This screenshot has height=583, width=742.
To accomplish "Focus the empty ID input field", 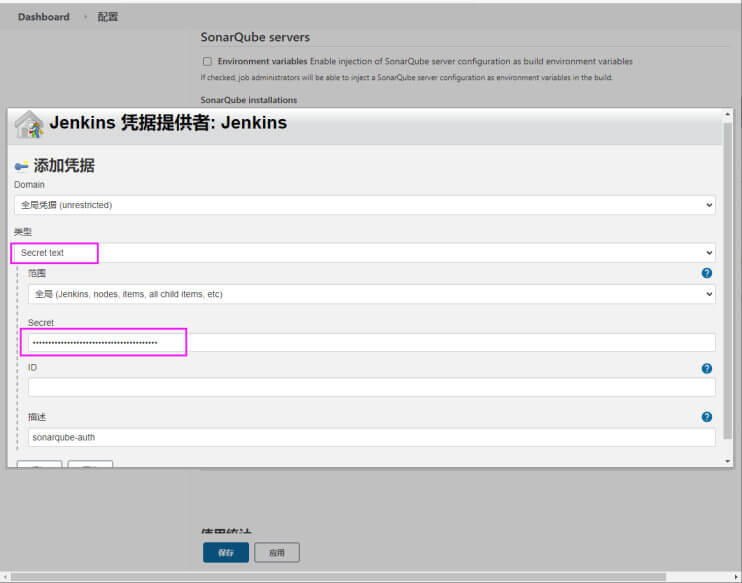I will 371,387.
